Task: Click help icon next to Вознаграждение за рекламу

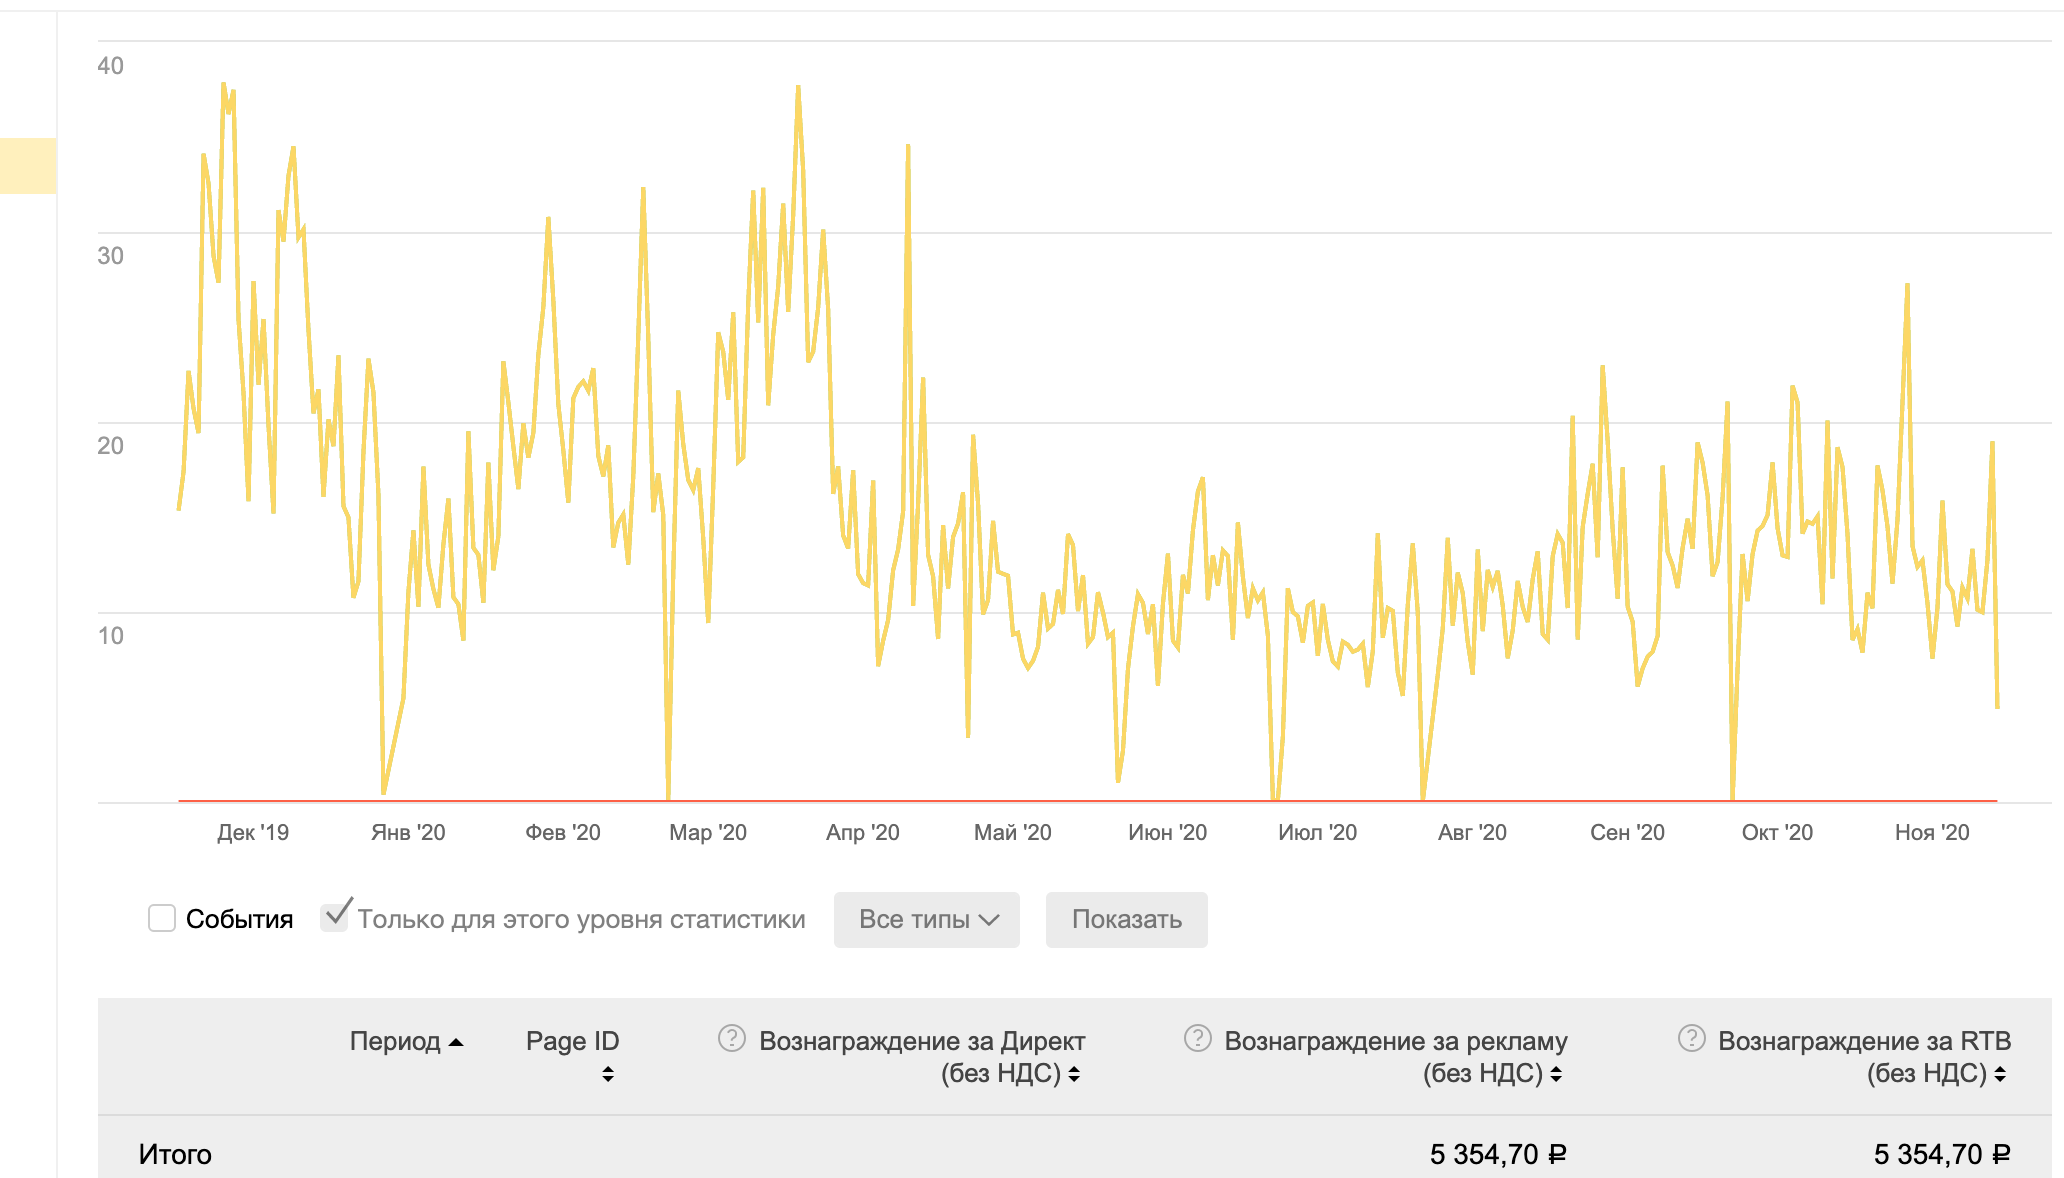Action: [x=1197, y=1039]
